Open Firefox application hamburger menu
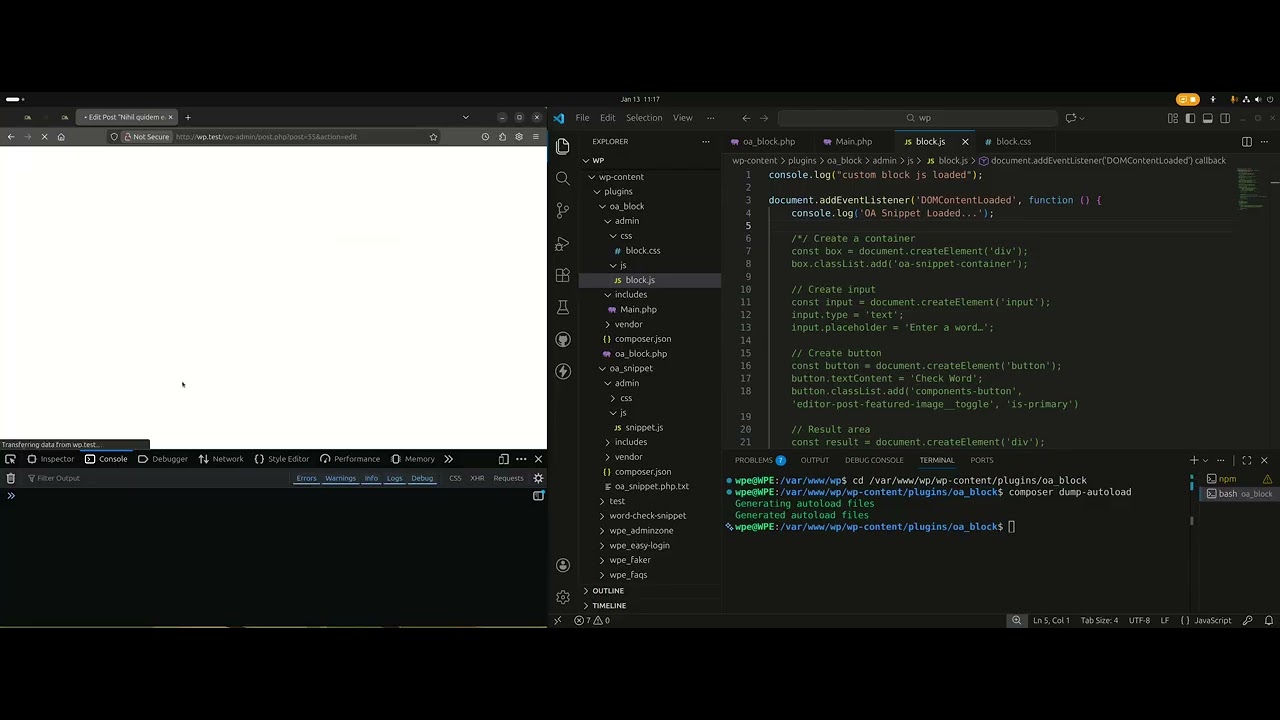This screenshot has width=1280, height=720. point(535,137)
